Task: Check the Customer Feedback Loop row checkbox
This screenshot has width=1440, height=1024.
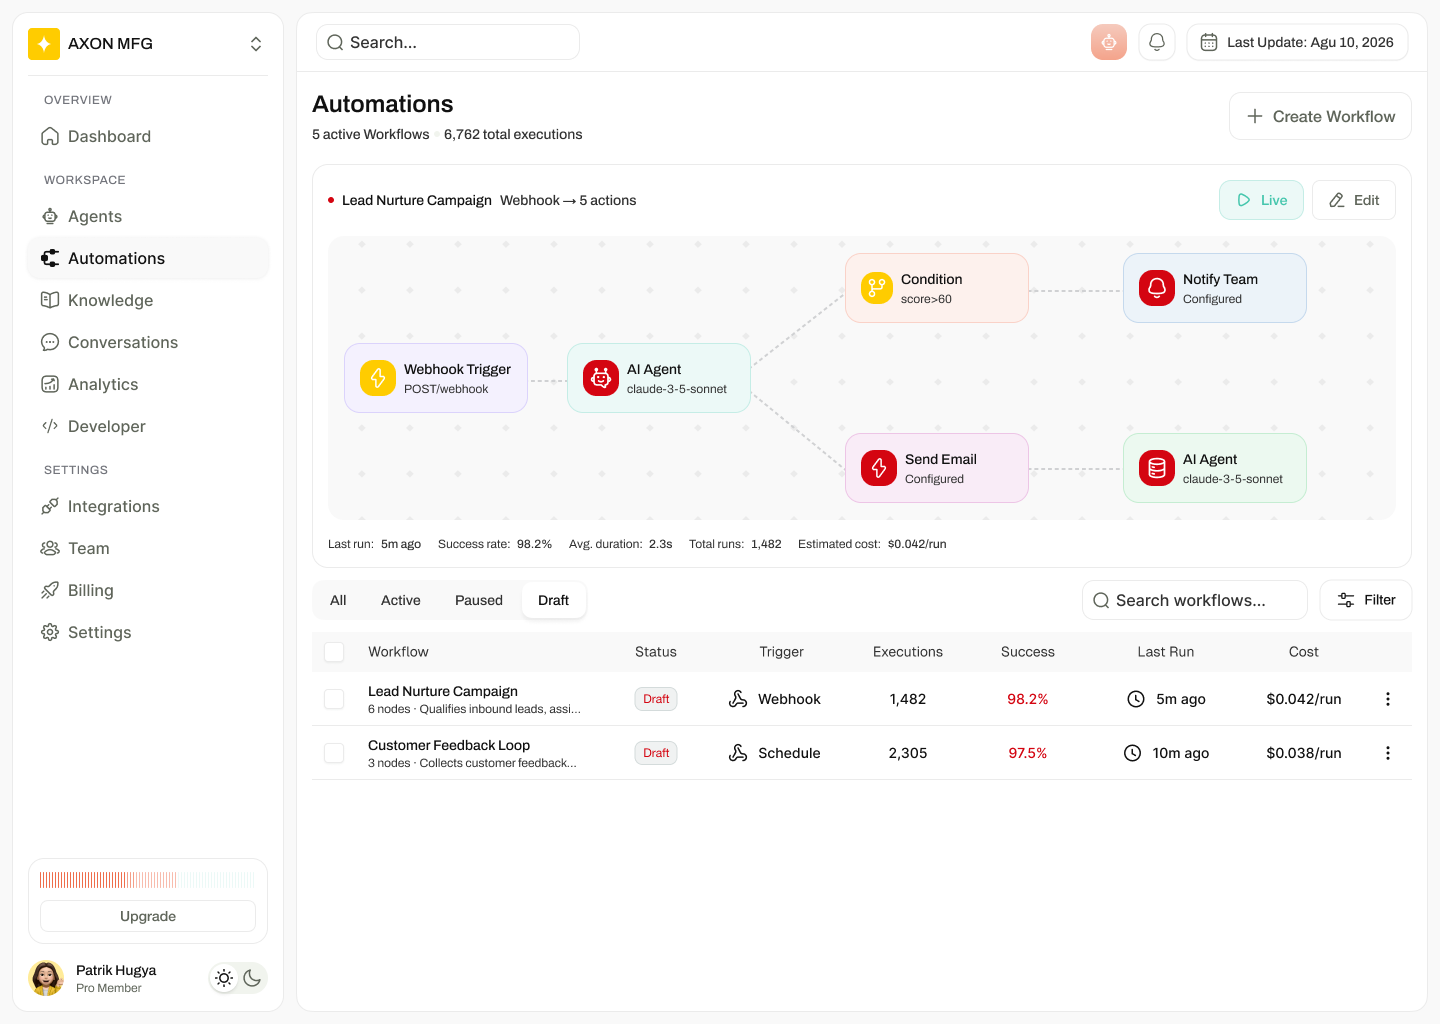Action: coord(334,753)
